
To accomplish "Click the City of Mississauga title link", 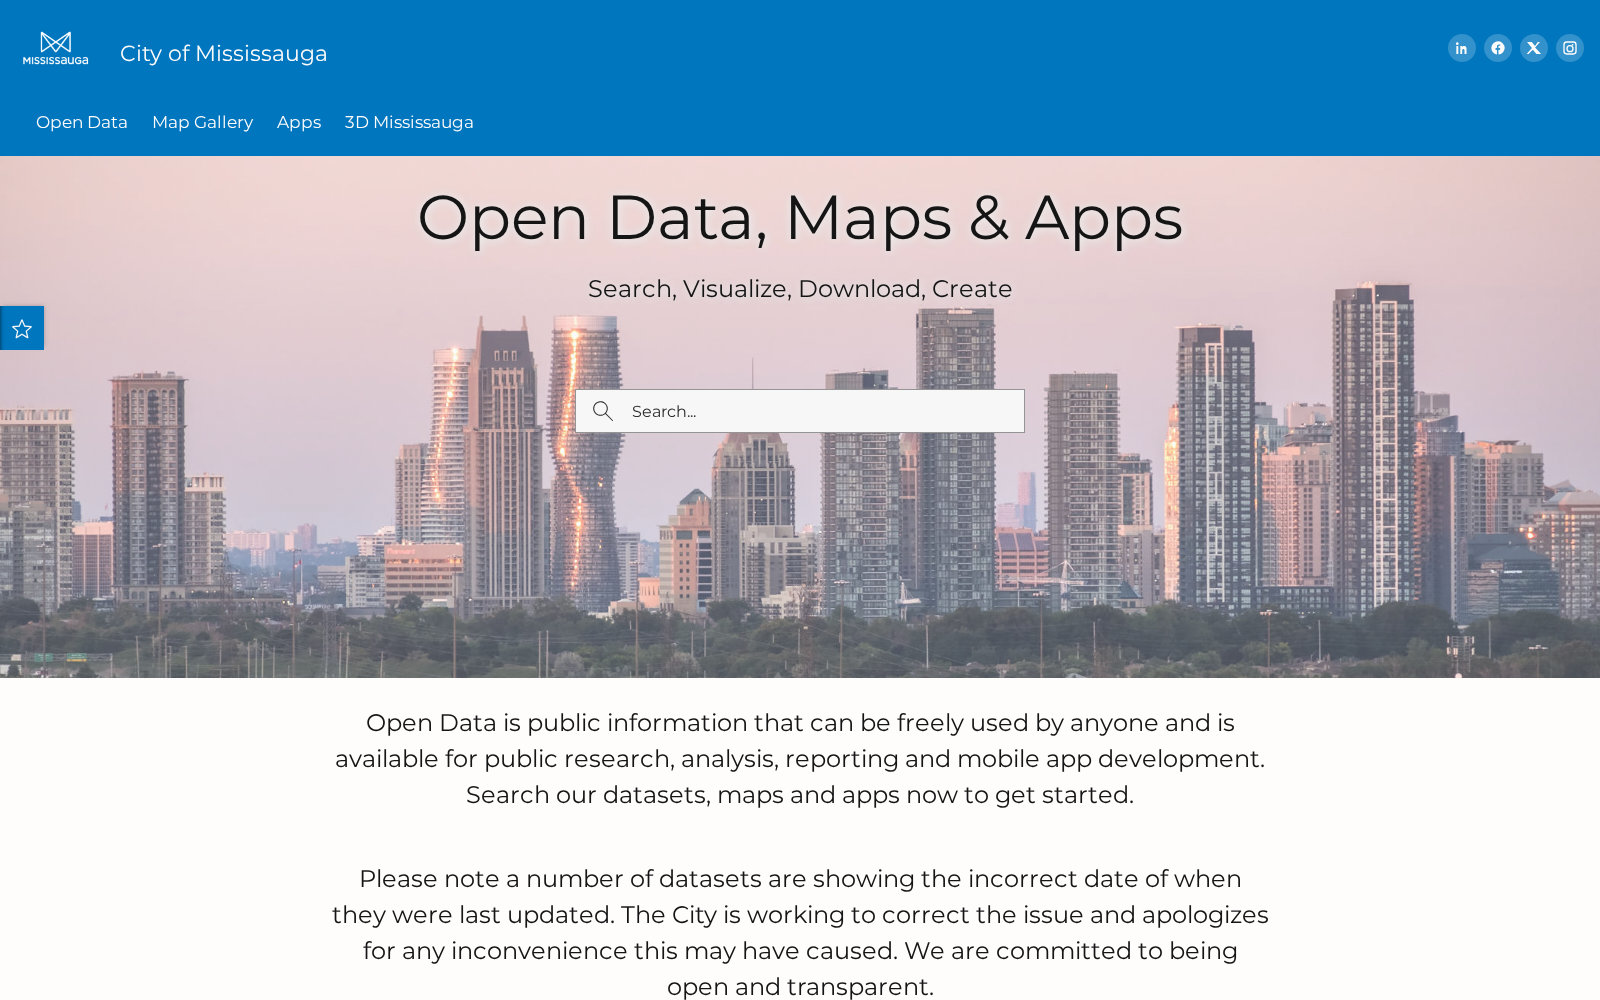I will point(223,53).
